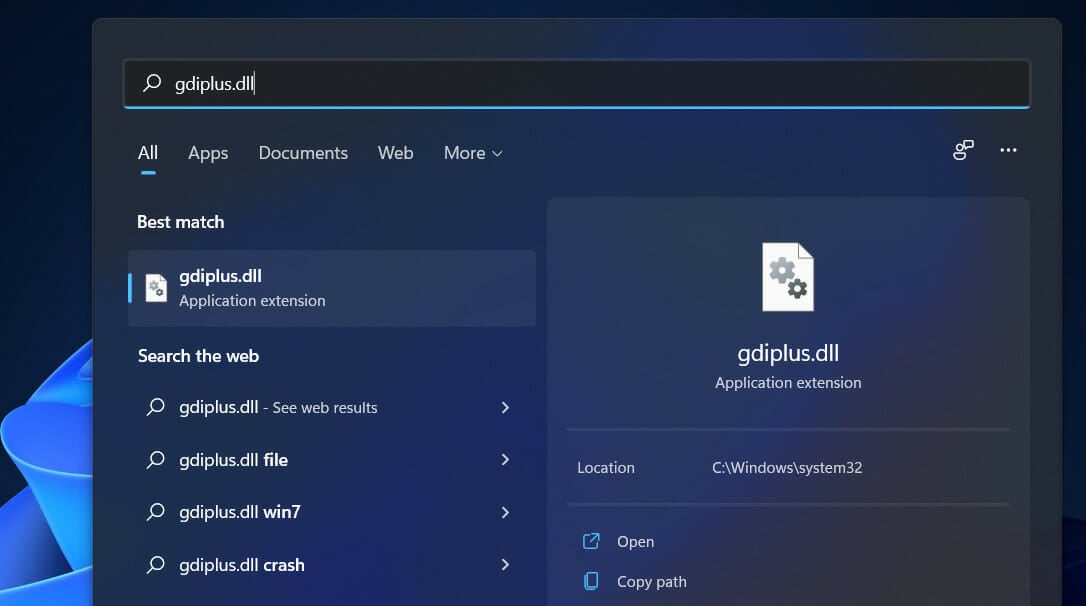The width and height of the screenshot is (1086, 606).
Task: Click the search icon beside gdiplus.dll crash
Action: (x=156, y=565)
